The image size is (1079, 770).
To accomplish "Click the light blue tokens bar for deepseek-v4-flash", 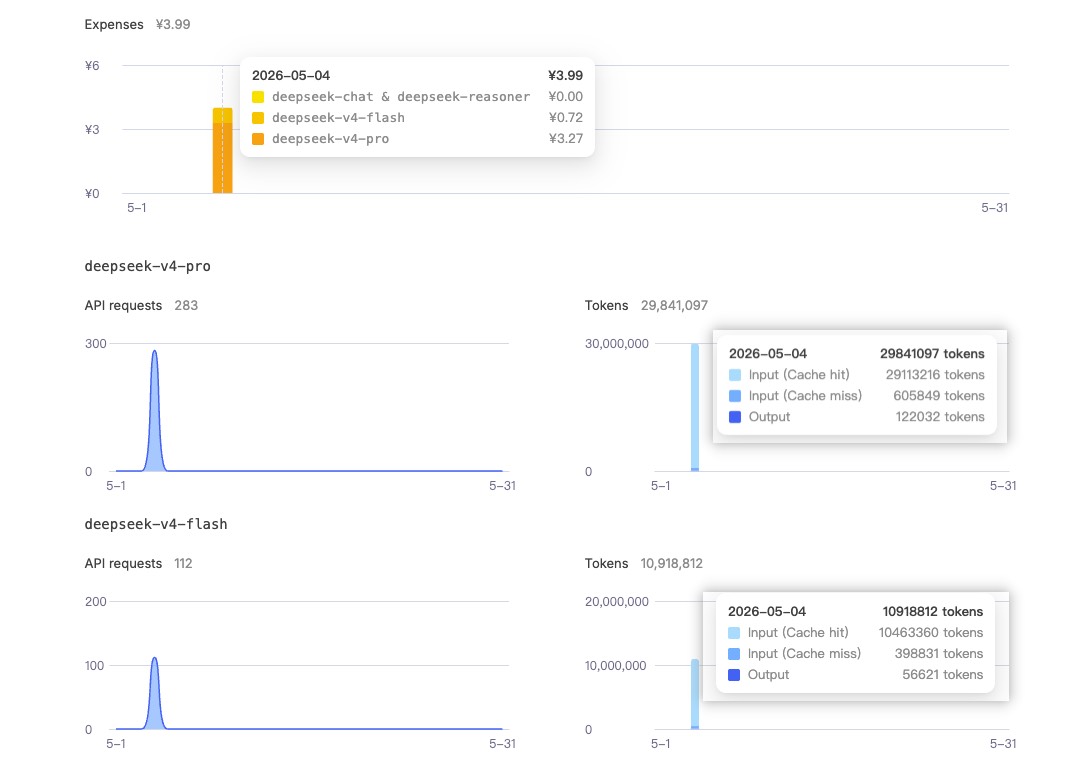I will [x=695, y=692].
